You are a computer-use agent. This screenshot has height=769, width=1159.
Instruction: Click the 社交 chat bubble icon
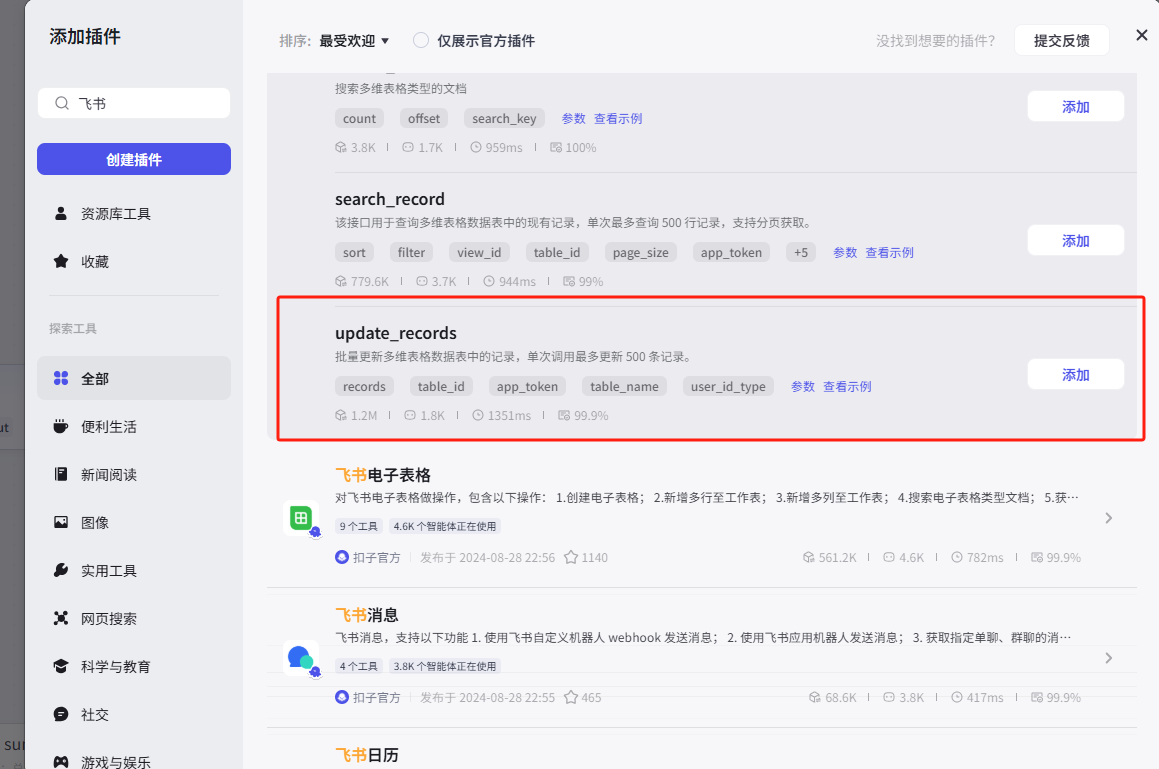61,714
